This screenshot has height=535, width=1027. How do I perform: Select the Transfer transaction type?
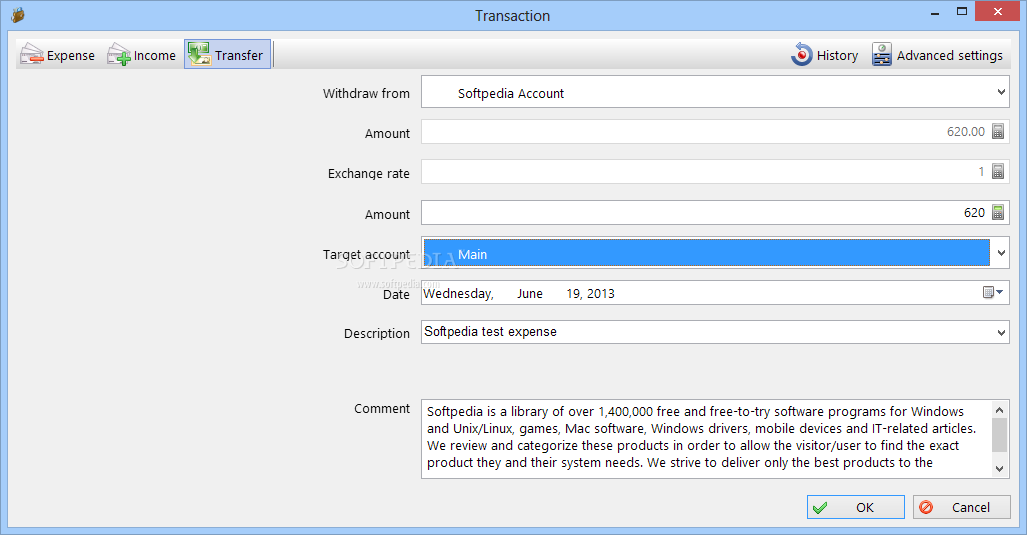point(227,54)
